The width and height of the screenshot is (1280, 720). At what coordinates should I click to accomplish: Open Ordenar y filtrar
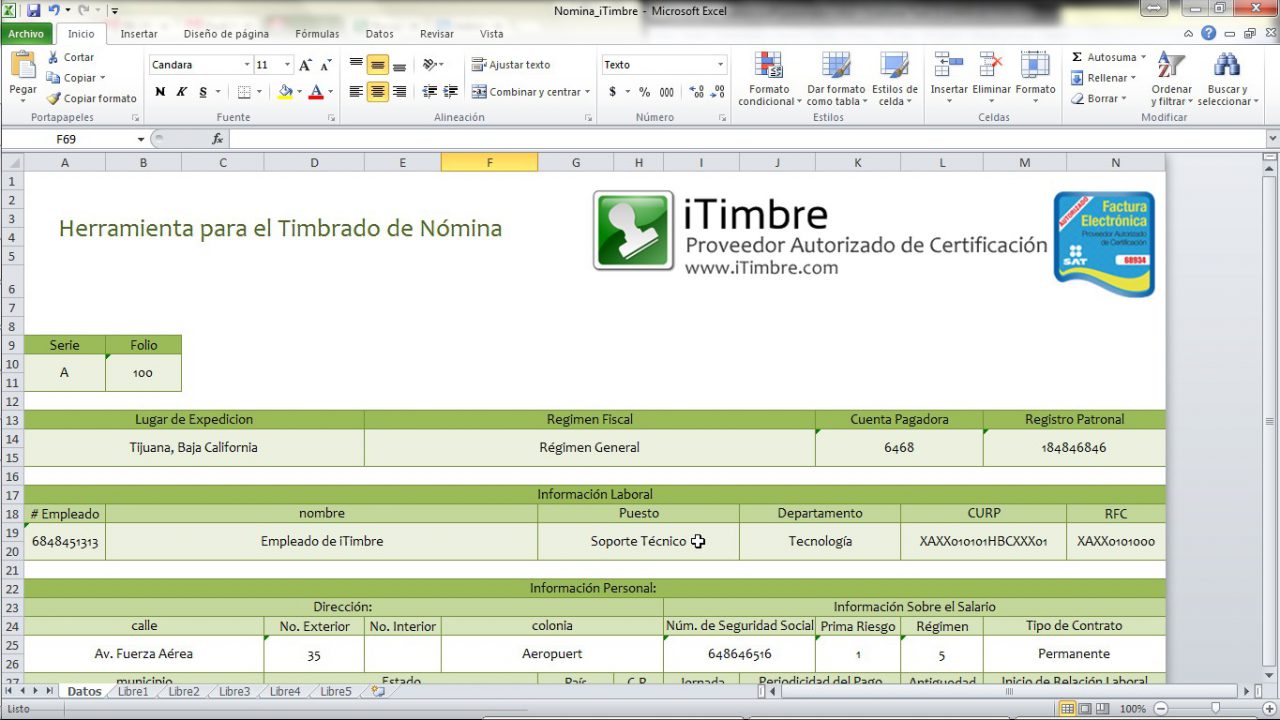pyautogui.click(x=1170, y=80)
